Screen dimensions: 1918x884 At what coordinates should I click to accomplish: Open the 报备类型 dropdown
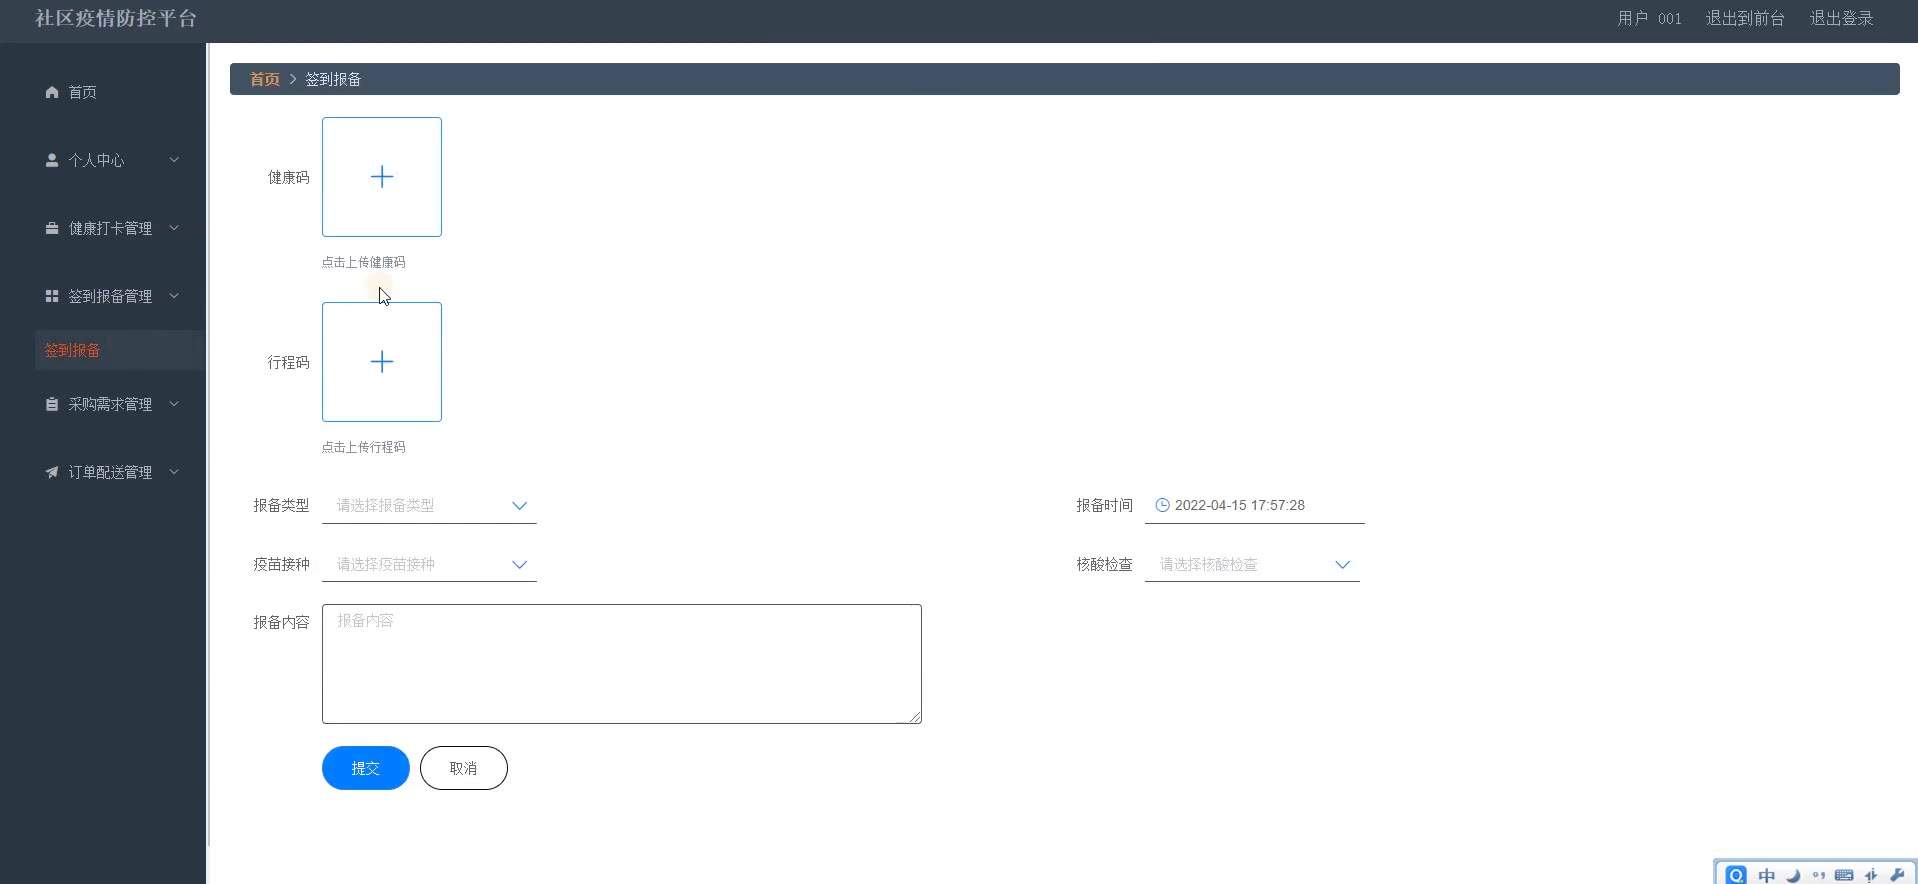tap(429, 506)
